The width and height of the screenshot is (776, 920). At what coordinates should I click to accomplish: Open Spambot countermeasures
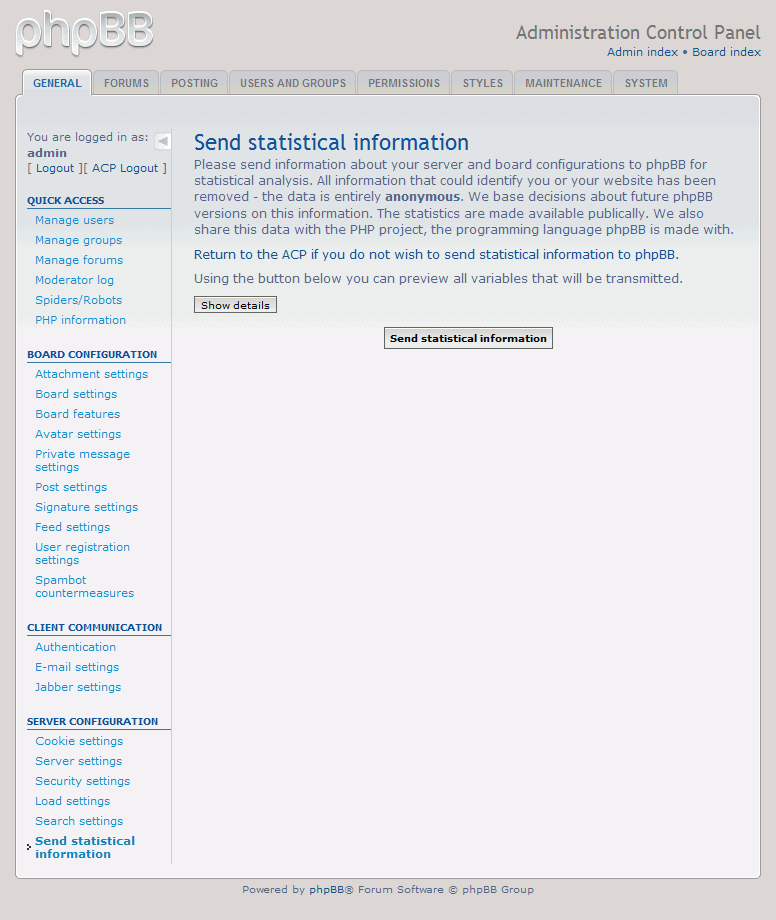click(84, 586)
